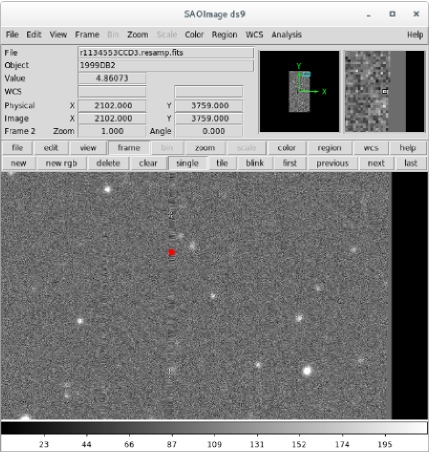This screenshot has width=429, height=452.
Task: Click the large bright star near the right edge
Action: pyautogui.click(x=307, y=370)
